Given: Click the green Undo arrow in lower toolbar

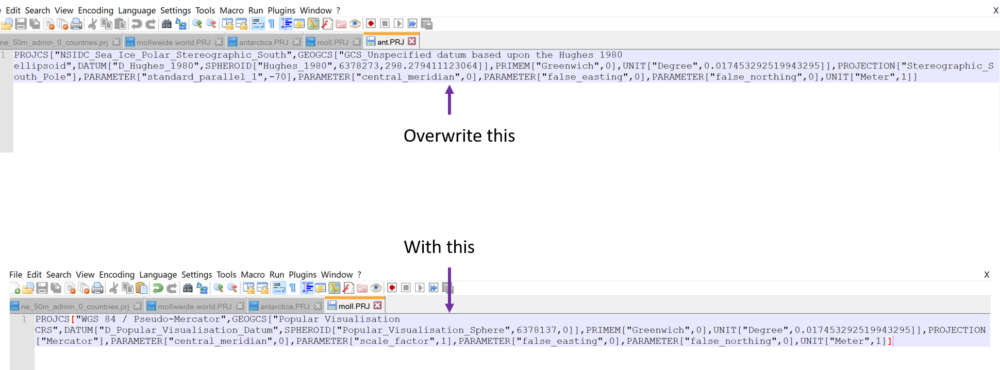Looking at the screenshot, I should (157, 288).
